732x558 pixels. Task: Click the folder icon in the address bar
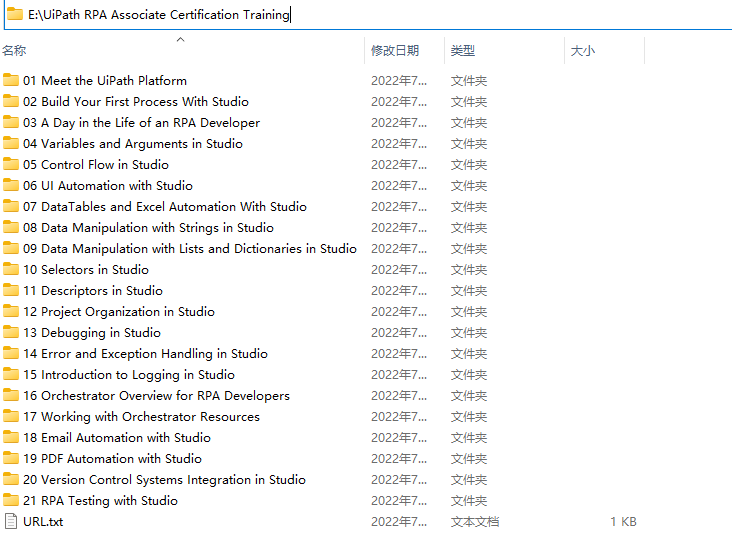coord(15,14)
